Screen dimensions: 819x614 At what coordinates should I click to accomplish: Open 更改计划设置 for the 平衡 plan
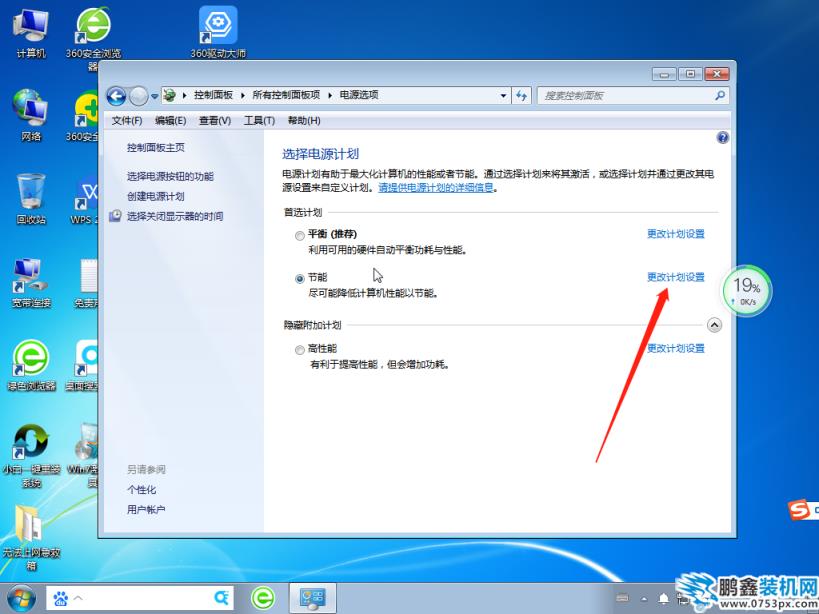click(x=675, y=234)
